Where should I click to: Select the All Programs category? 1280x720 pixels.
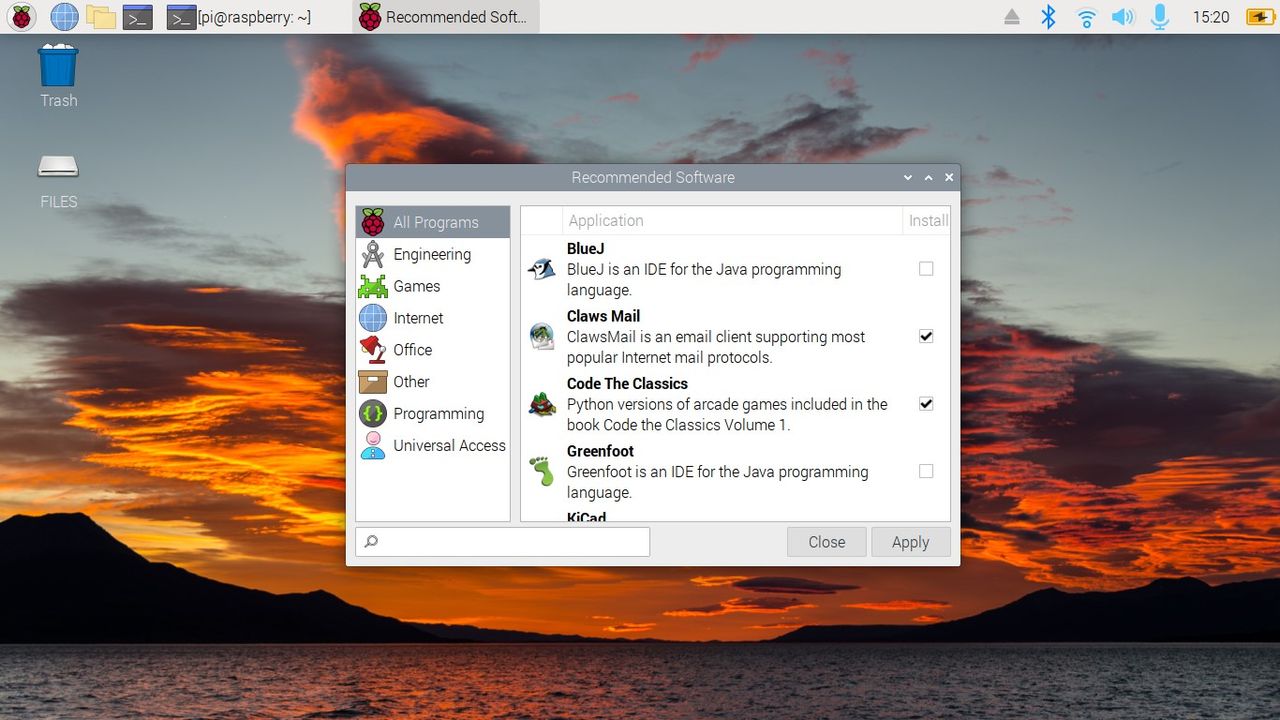point(433,222)
